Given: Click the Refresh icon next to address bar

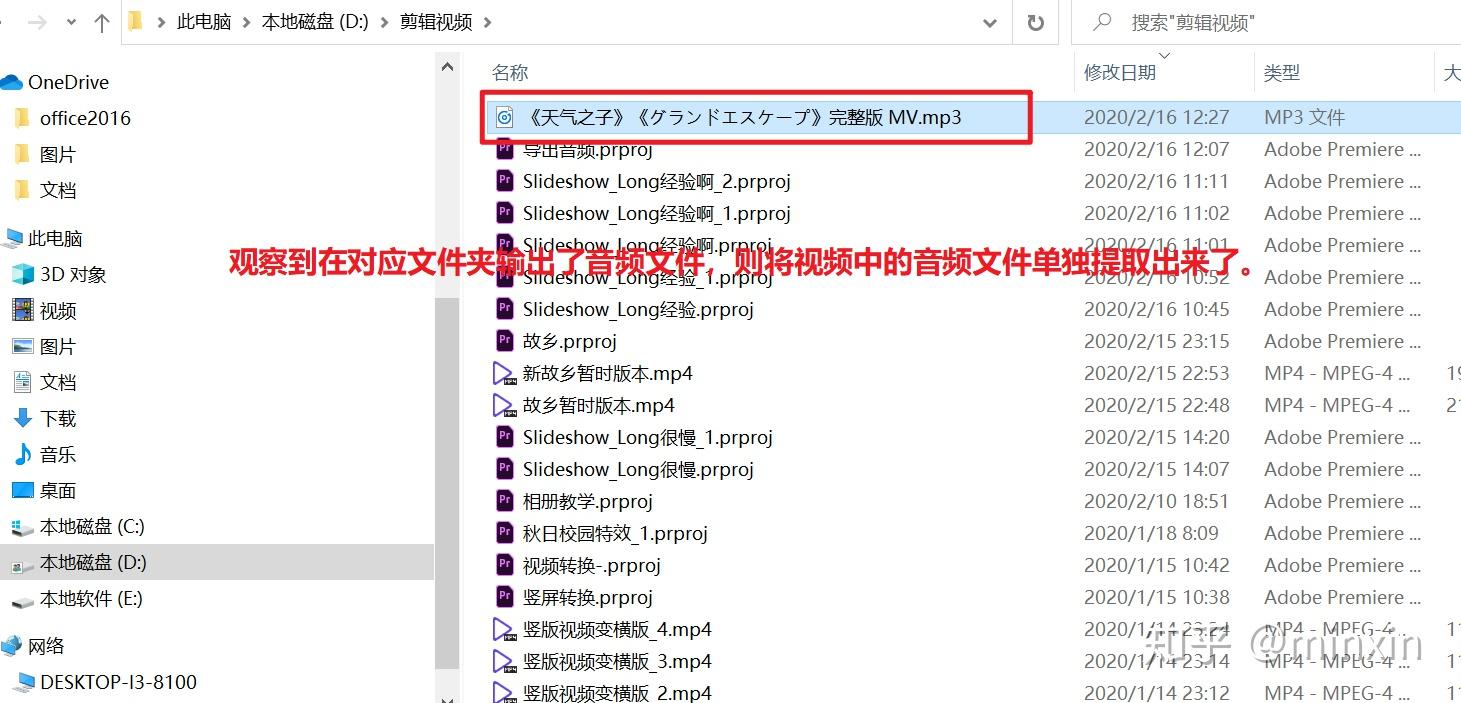Looking at the screenshot, I should 1036,22.
